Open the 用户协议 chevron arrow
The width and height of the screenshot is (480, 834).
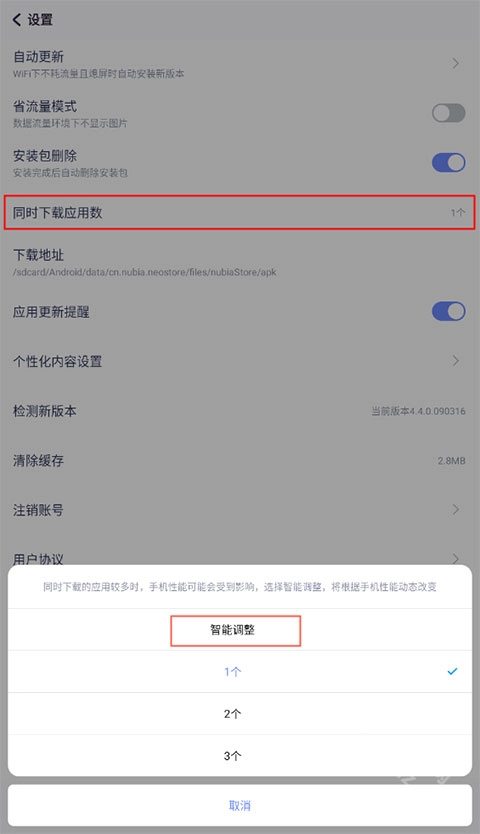[456, 558]
